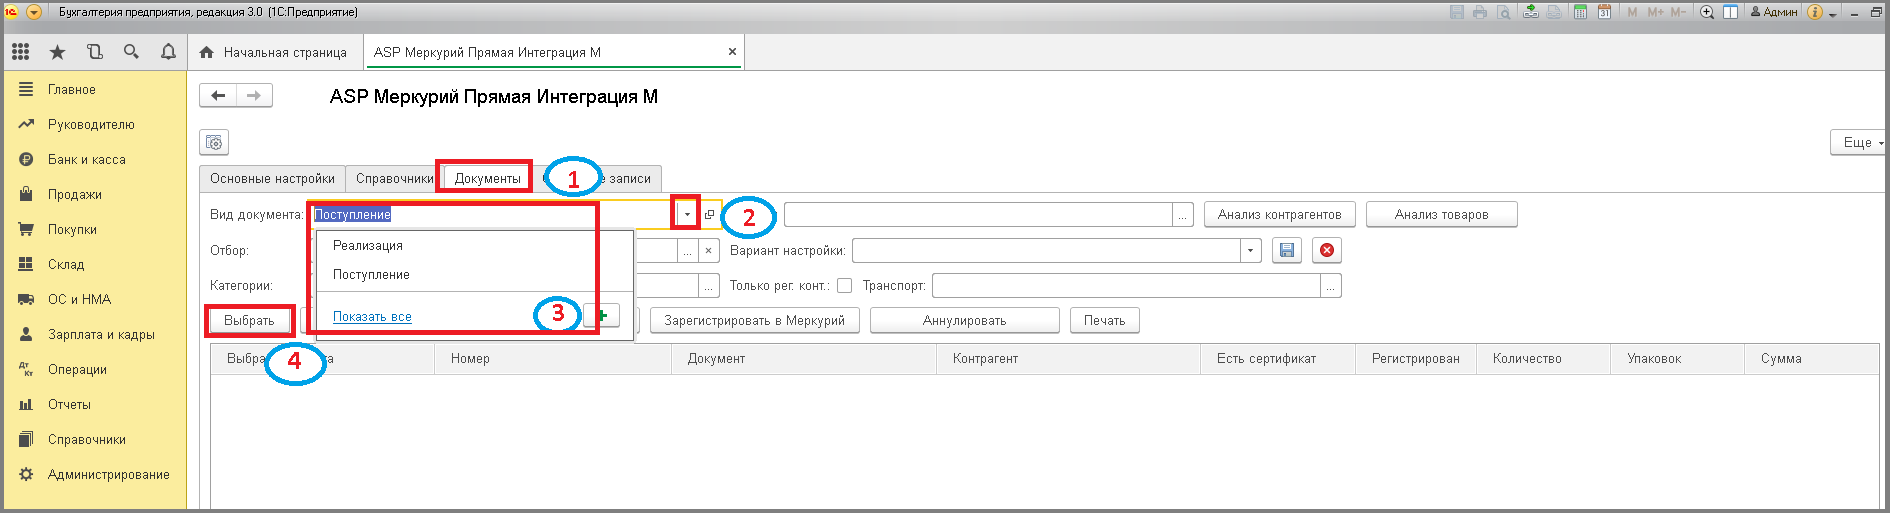Click the Контрагент column header
The height and width of the screenshot is (513, 1890).
(1068, 359)
